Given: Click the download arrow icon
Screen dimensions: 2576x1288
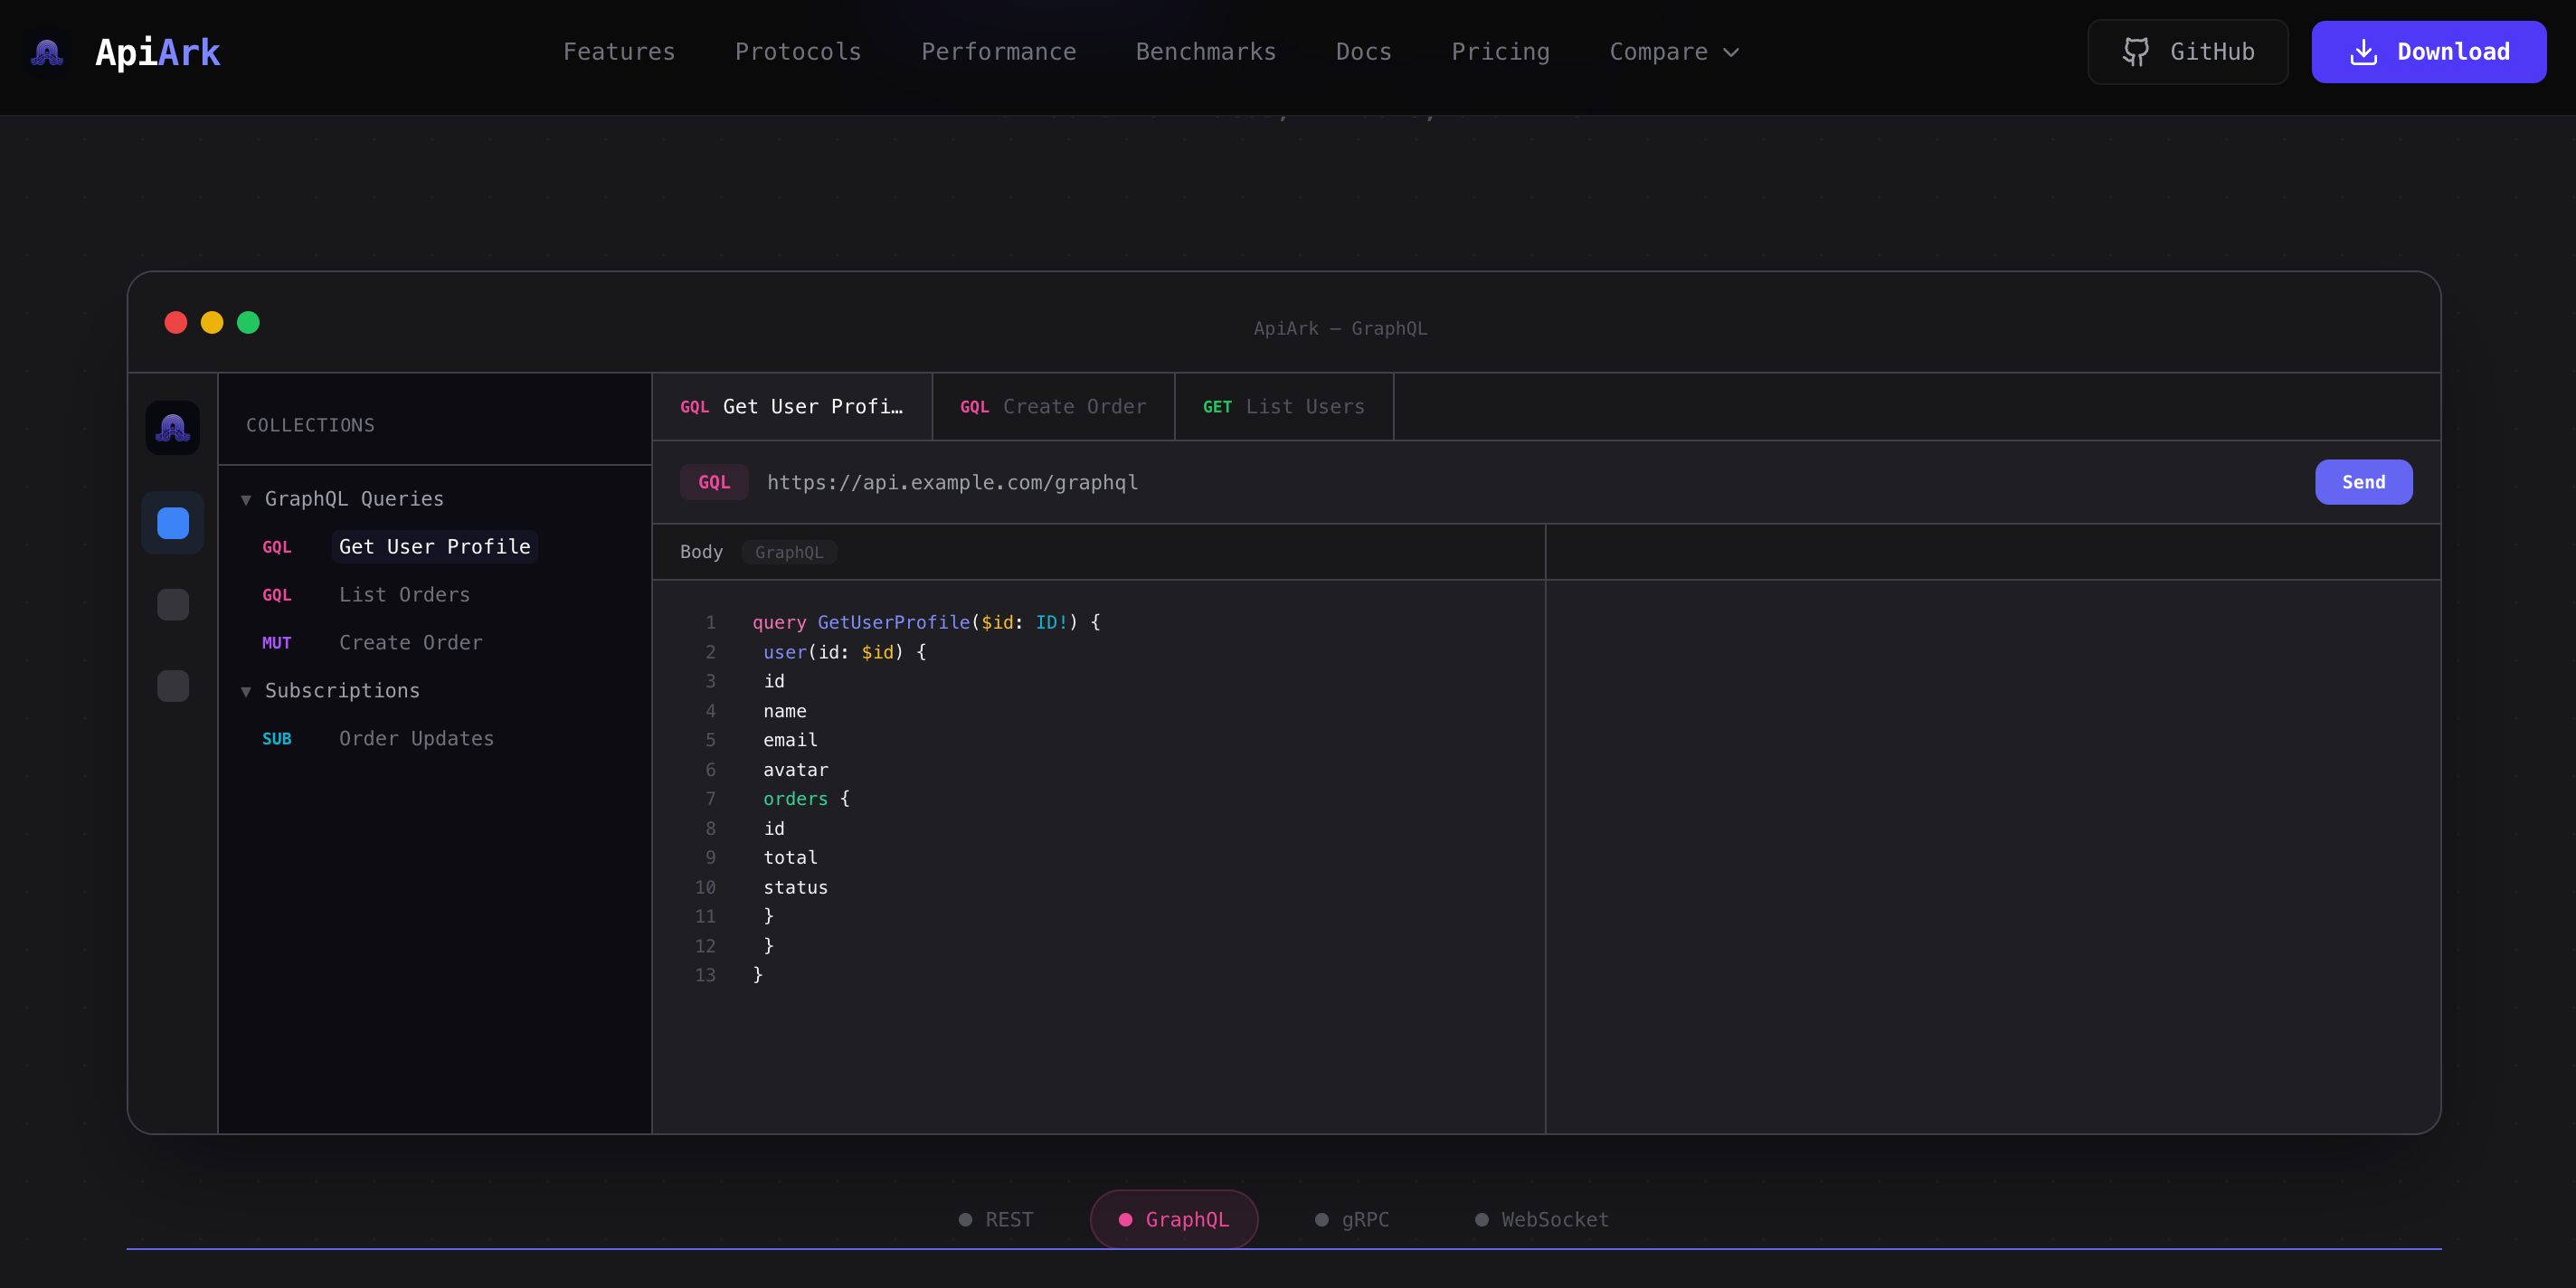Looking at the screenshot, I should [x=2363, y=52].
